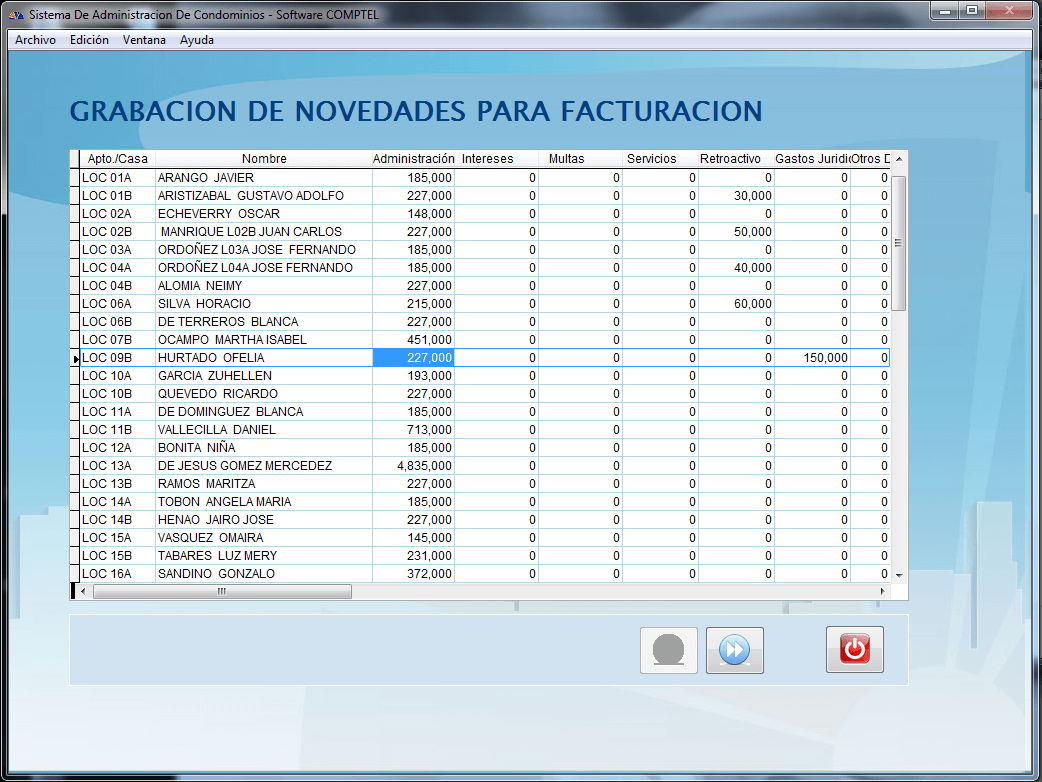Image resolution: width=1042 pixels, height=782 pixels.
Task: Click the horizontal scrollbar thumb
Action: (x=222, y=591)
